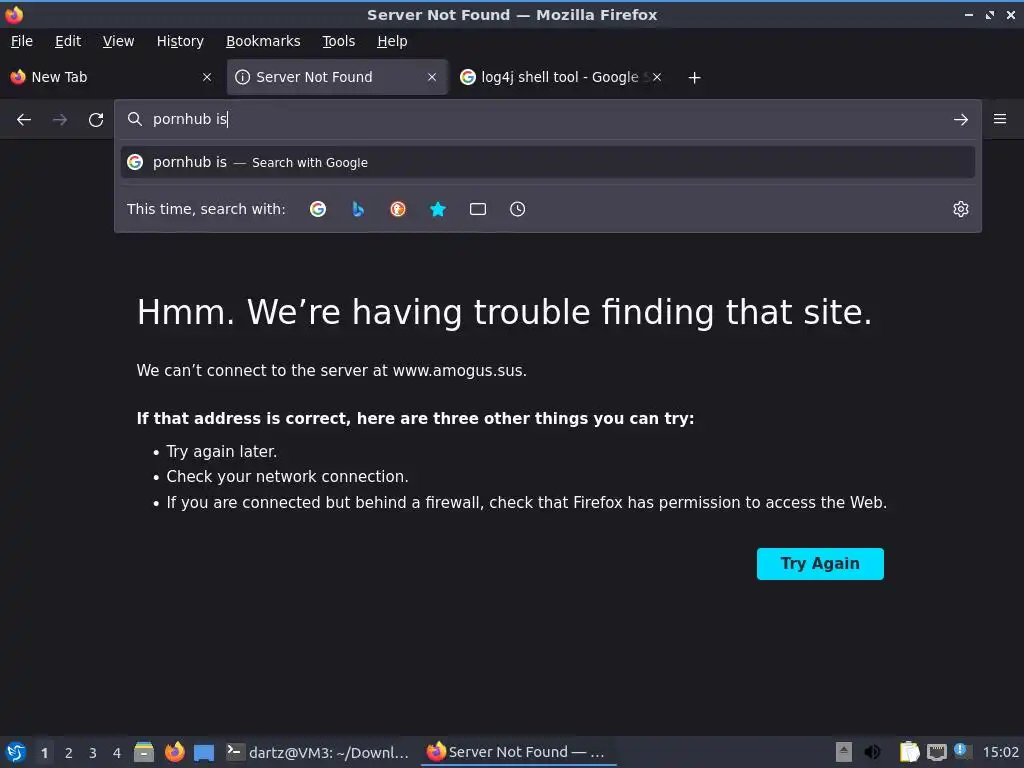Open the clipboard manager tray icon

909,752
